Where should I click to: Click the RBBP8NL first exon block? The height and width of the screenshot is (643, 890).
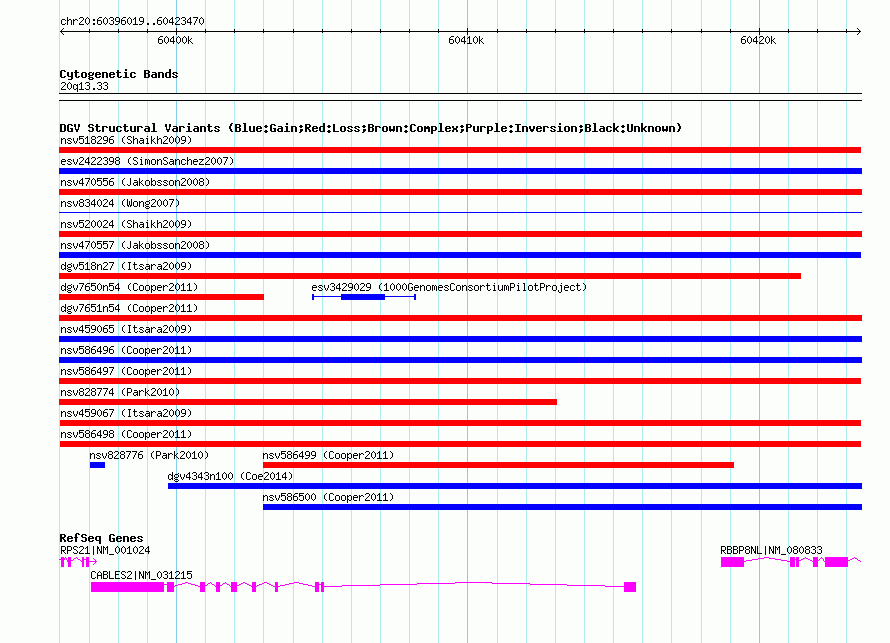[x=732, y=562]
